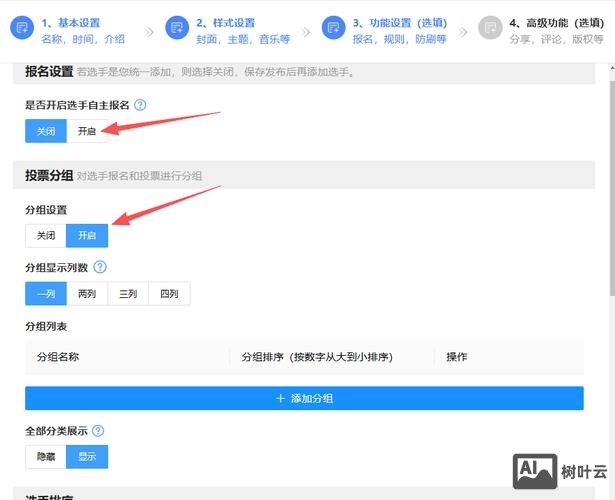This screenshot has height=500, width=615.
Task: Select 显示 for 全部分类展示
Action: click(x=87, y=457)
